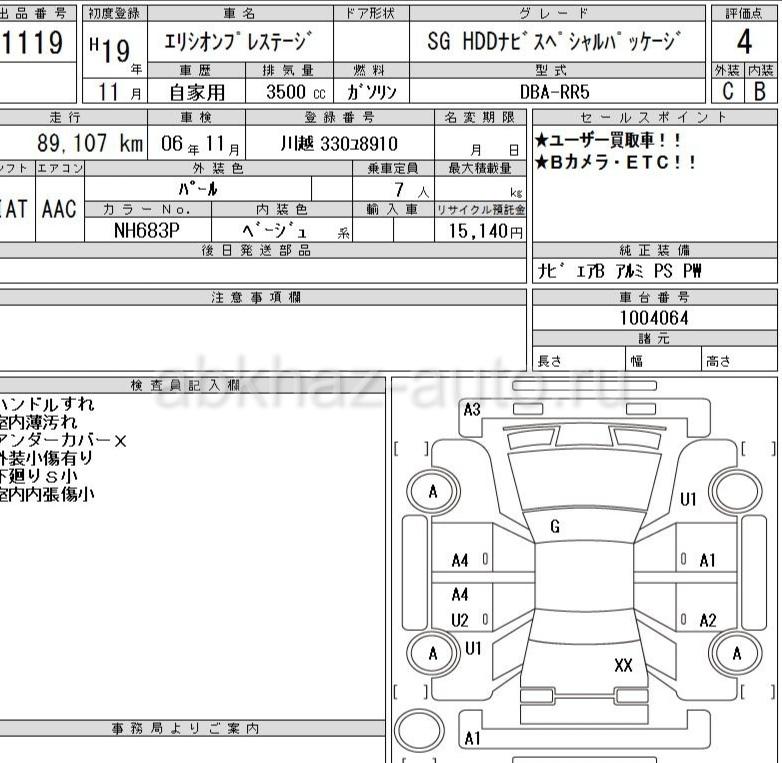Select the XX mark near the rear window

(623, 665)
